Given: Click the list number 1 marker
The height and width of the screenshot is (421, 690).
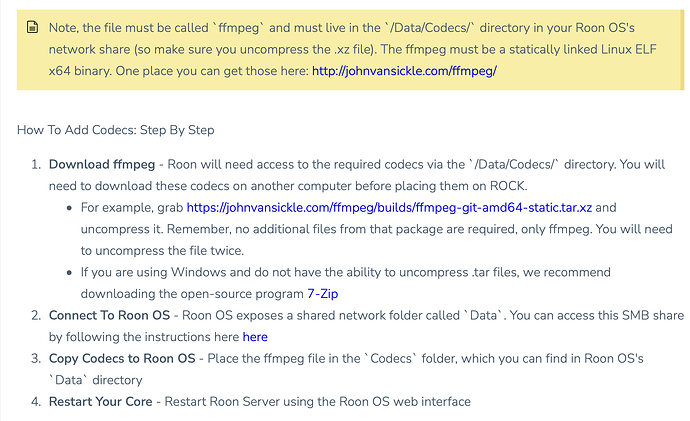Looking at the screenshot, I should tap(36, 165).
